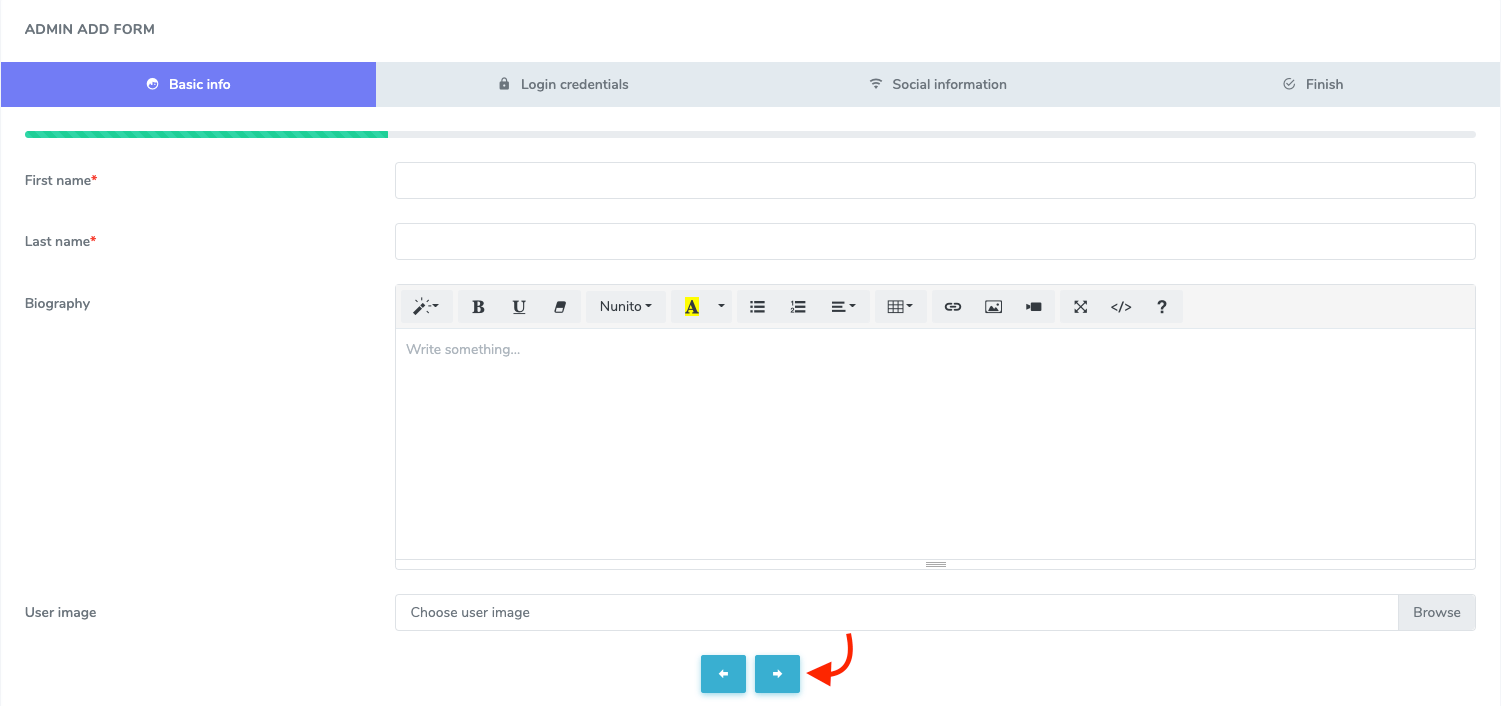Image resolution: width=1501 pixels, height=706 pixels.
Task: Switch to the Social information tab
Action: click(937, 84)
